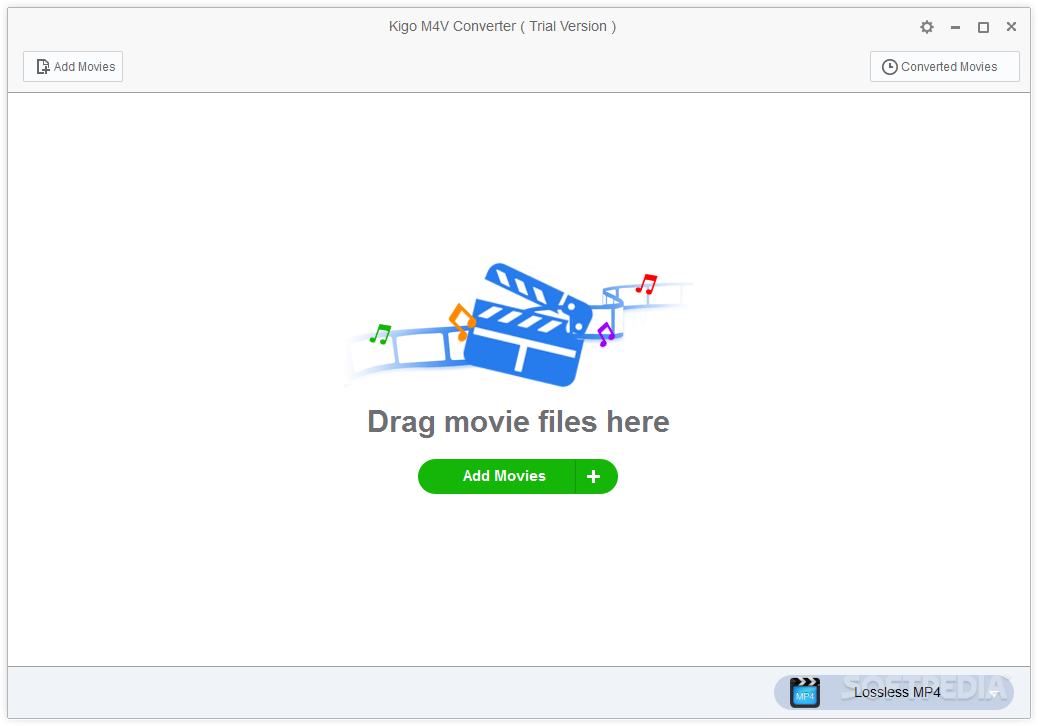Open the Lossless MP4 output format dropdown
This screenshot has height=726, width=1038.
pos(893,693)
